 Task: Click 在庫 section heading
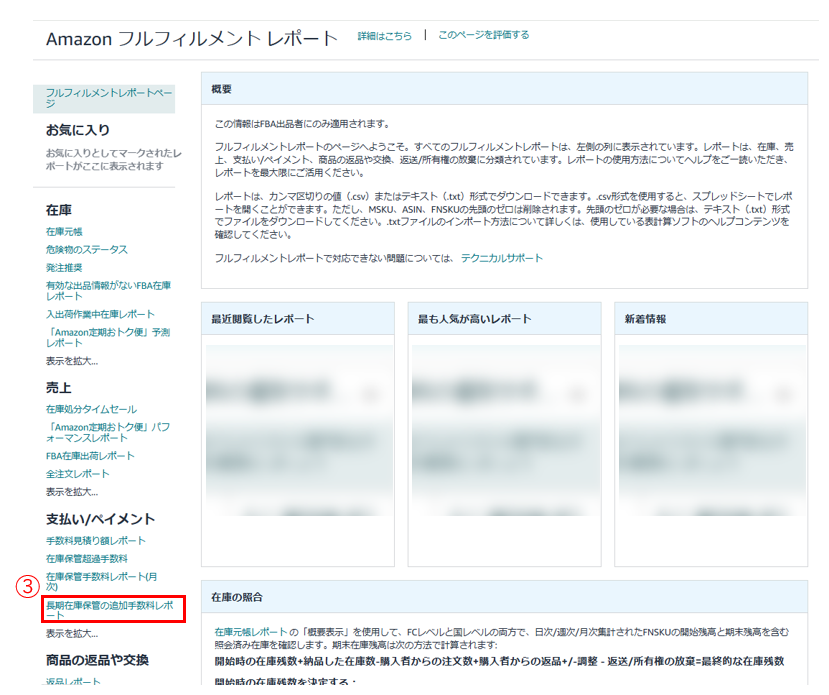(59, 210)
